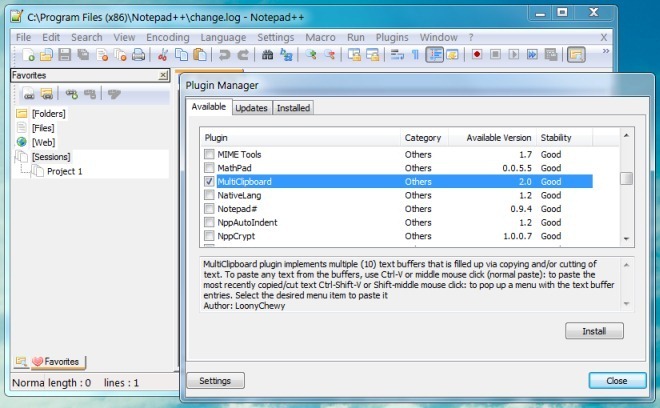This screenshot has height=408, width=660.
Task: Click the Stop macro recording icon
Action: click(495, 55)
